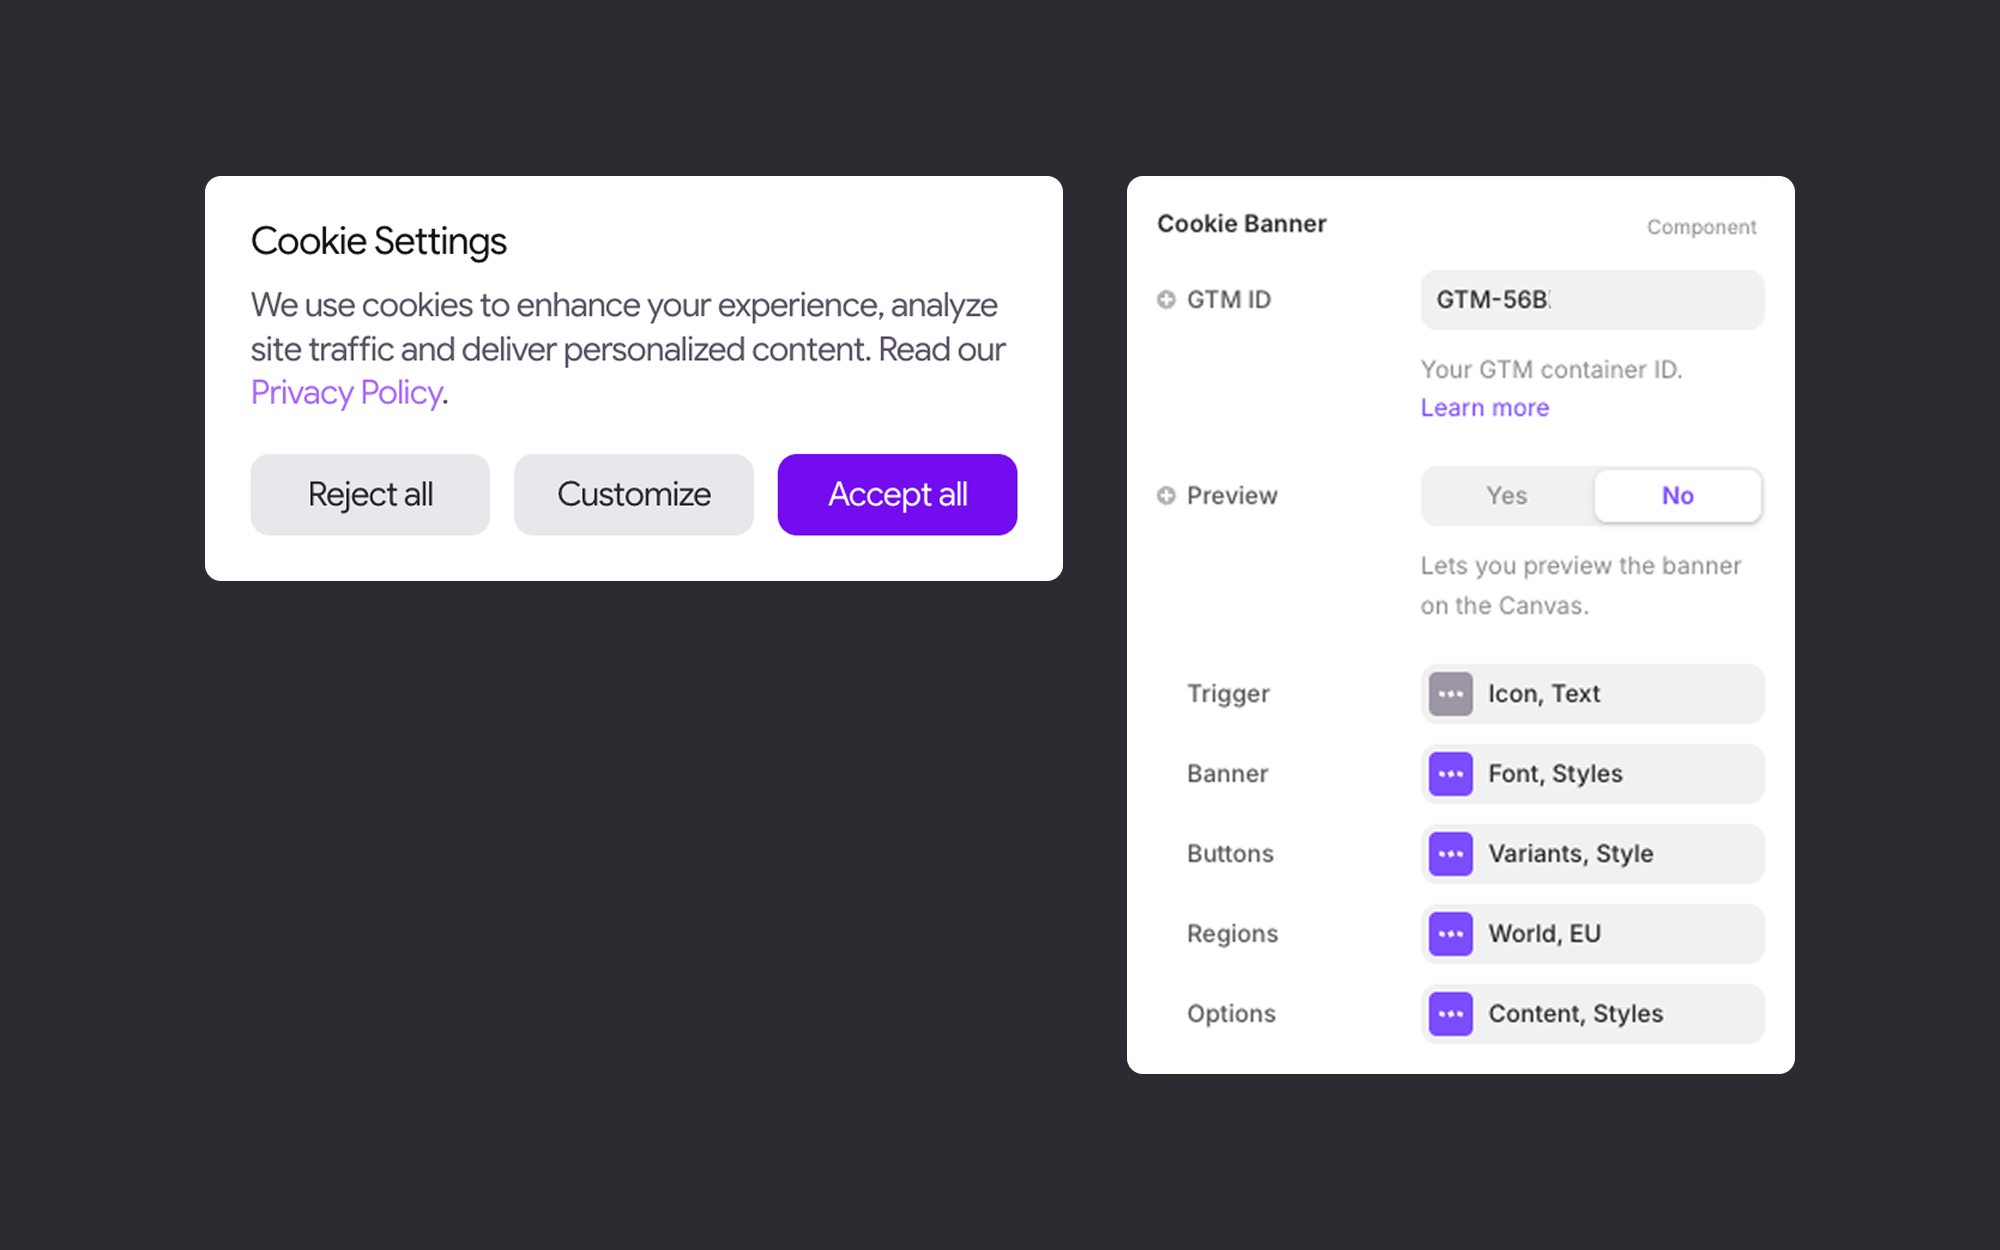The height and width of the screenshot is (1250, 2000).
Task: Follow the Privacy Policy link
Action: pyautogui.click(x=346, y=393)
